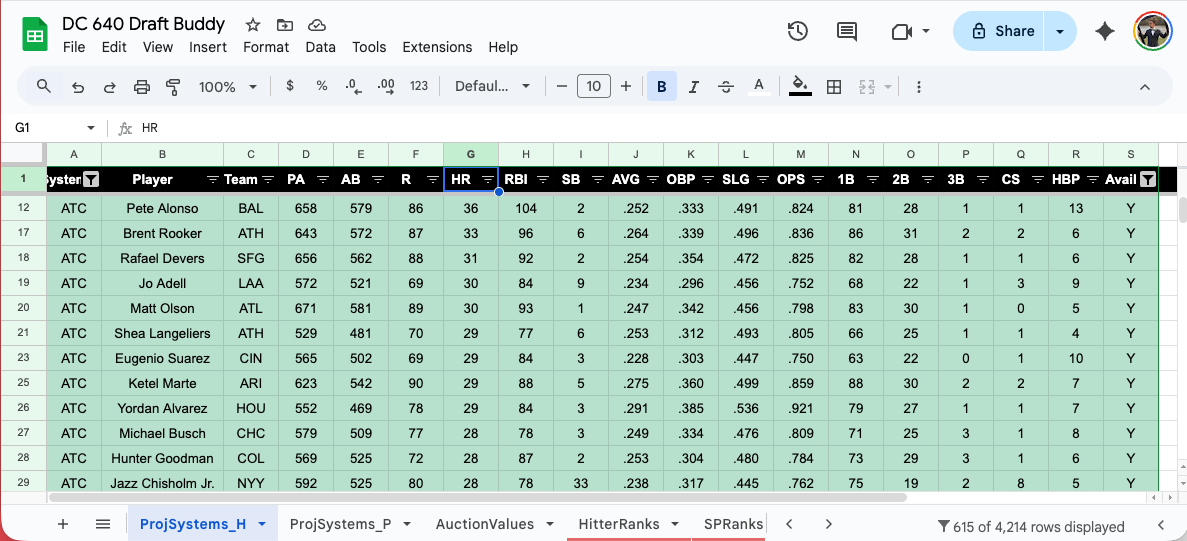The image size is (1187, 541).
Task: Add a new sheet with plus icon
Action: tap(63, 524)
